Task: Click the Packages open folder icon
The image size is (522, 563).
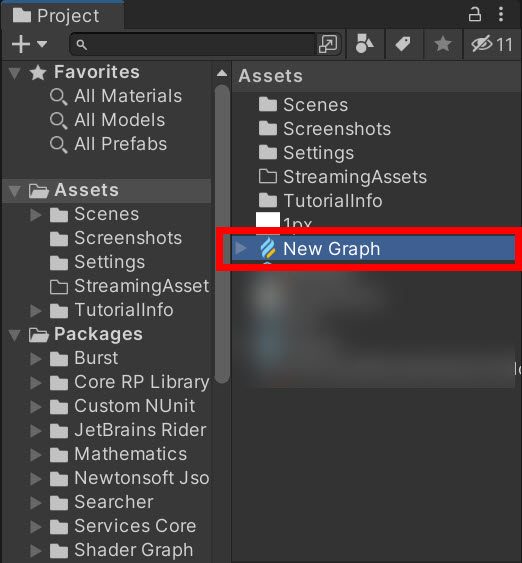Action: [x=39, y=335]
